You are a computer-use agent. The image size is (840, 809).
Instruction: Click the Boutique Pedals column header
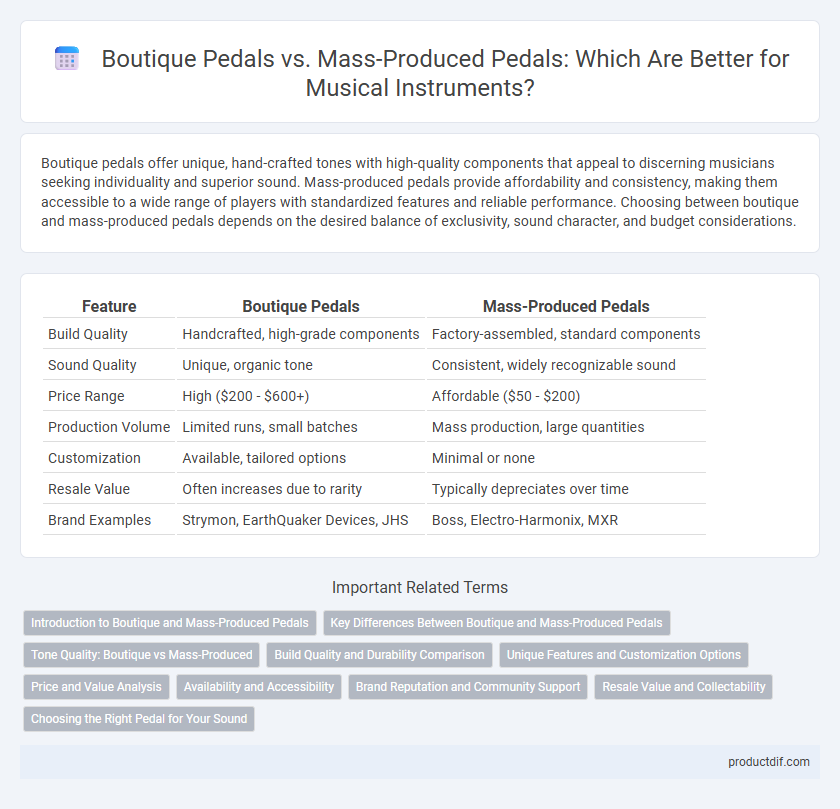pos(301,306)
